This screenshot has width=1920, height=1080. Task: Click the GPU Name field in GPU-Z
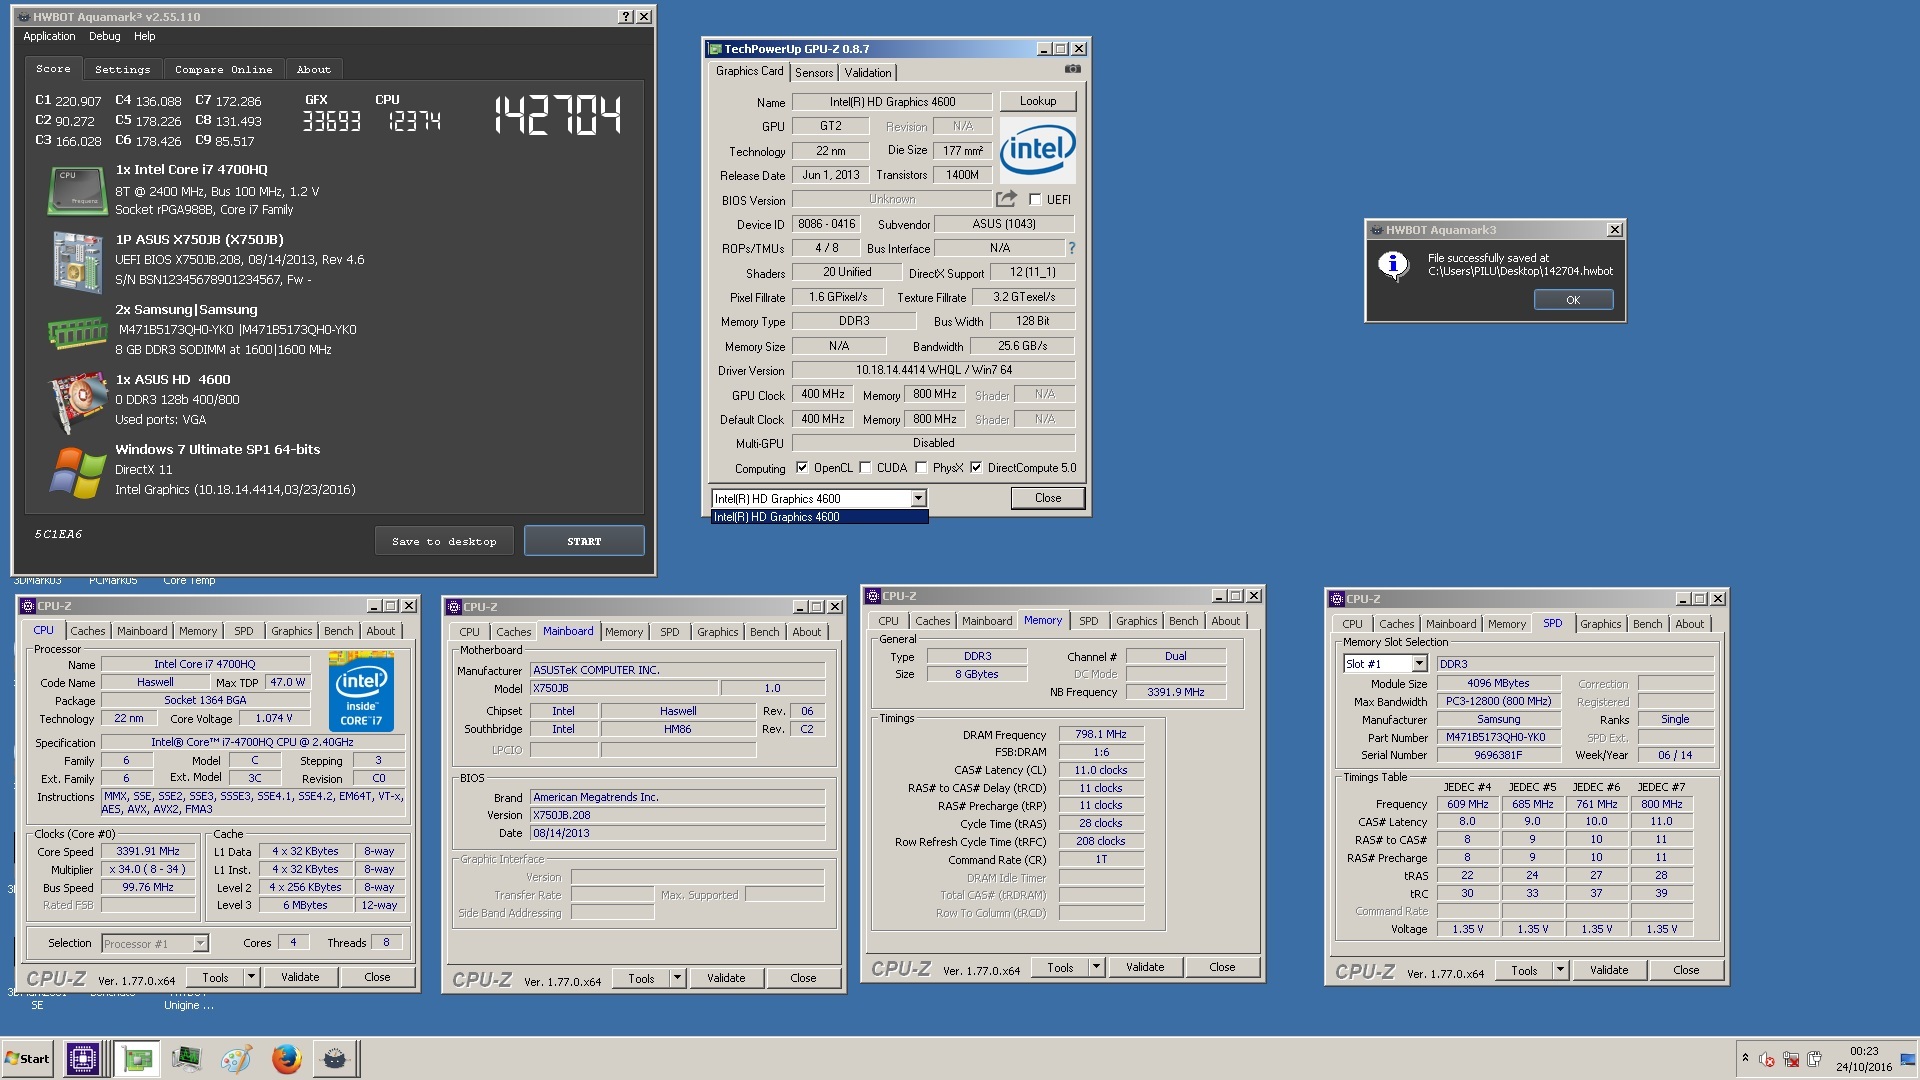click(892, 102)
